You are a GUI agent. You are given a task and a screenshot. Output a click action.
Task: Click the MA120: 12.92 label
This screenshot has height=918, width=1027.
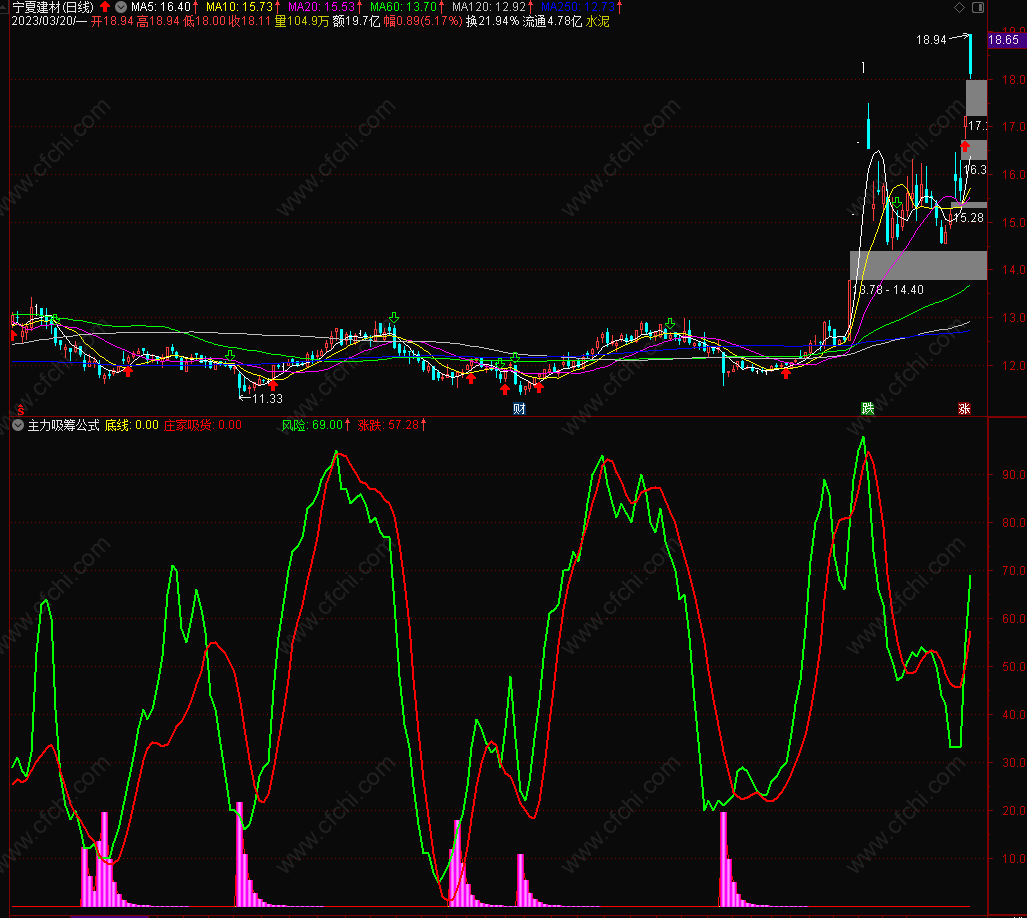(489, 7)
